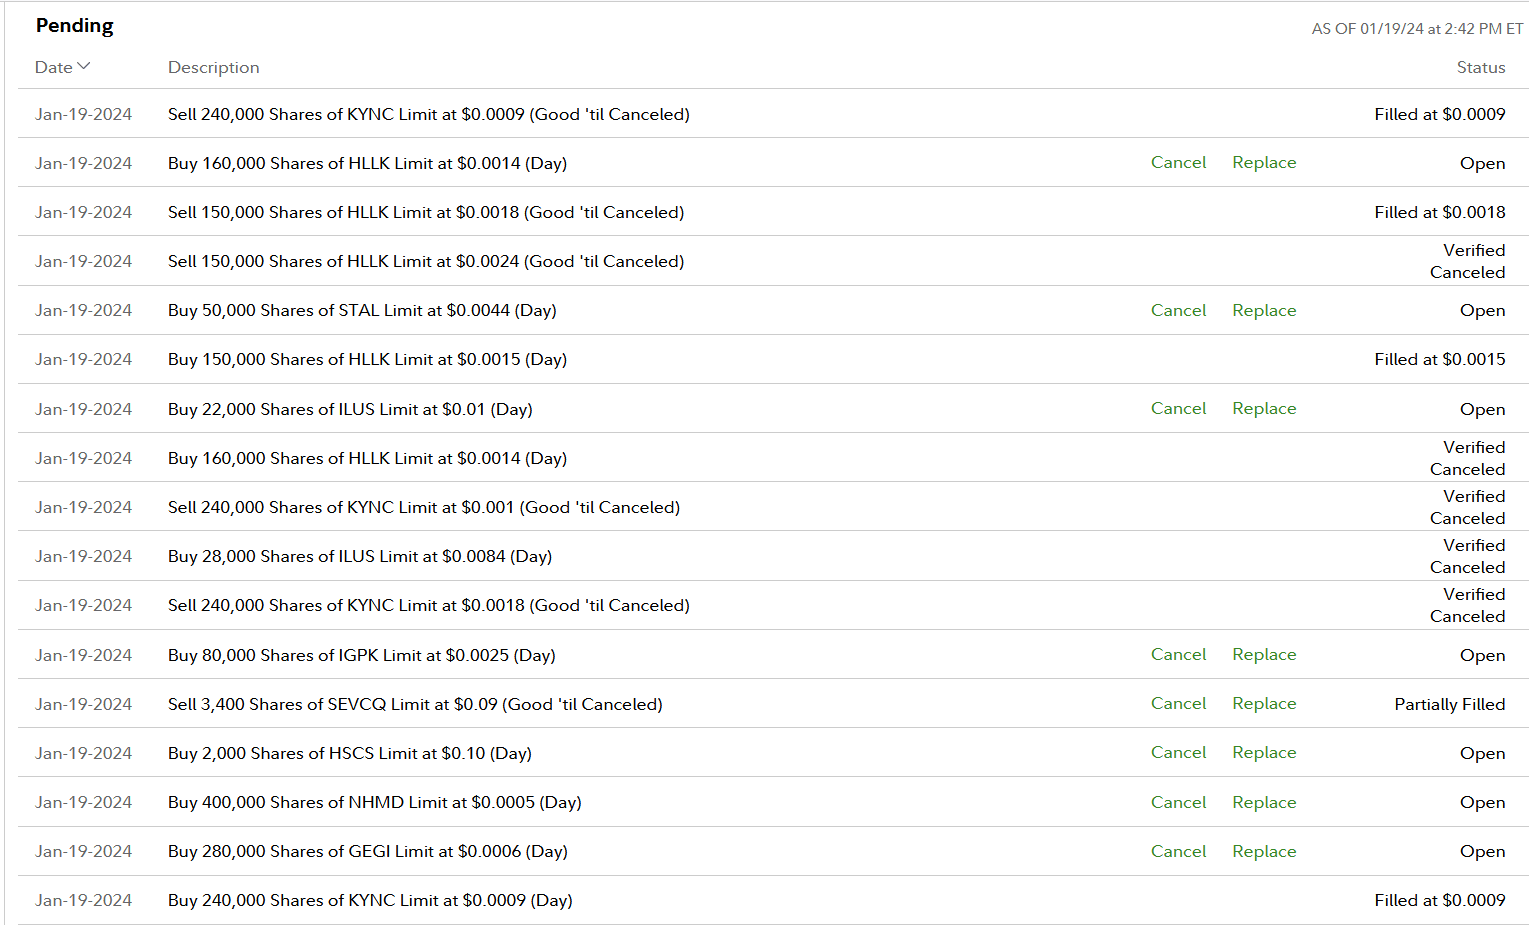
Task: Click the Status column header
Action: [1480, 67]
